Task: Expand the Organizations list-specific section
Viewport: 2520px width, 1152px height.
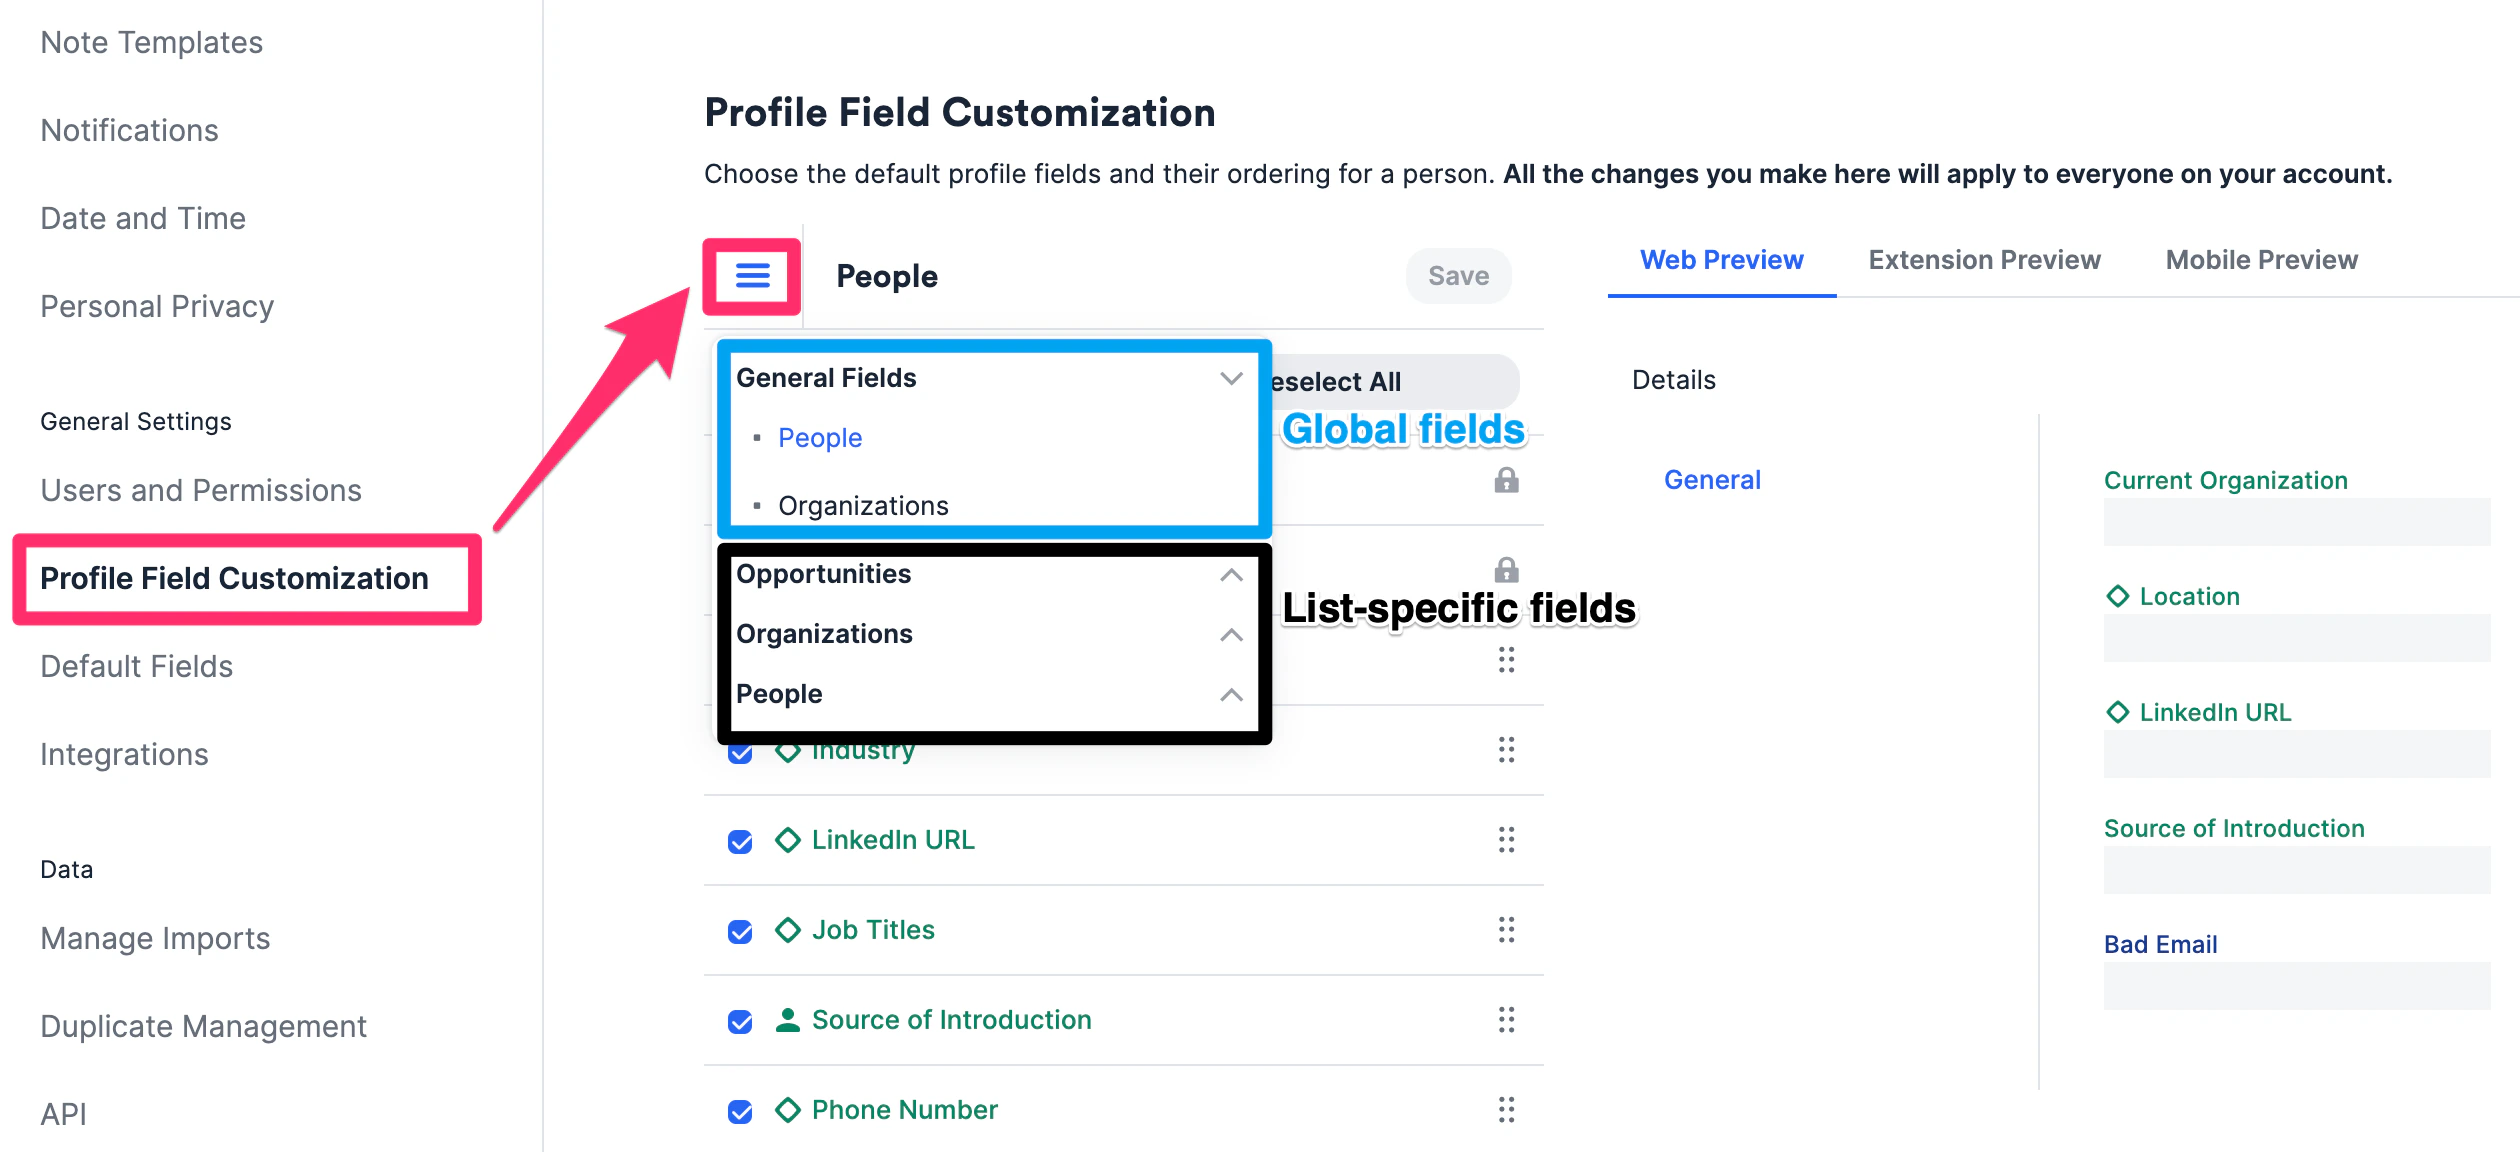Action: (x=1231, y=634)
